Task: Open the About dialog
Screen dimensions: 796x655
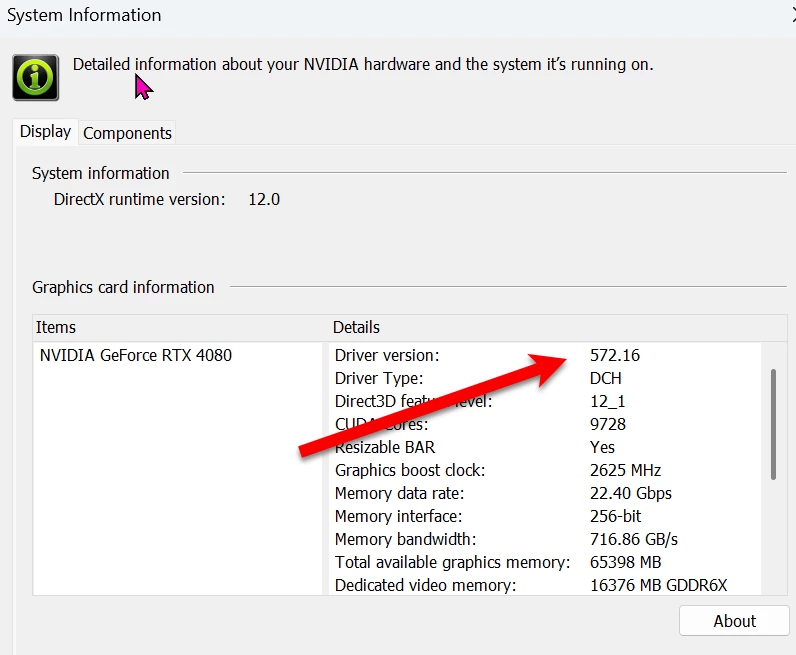Action: click(x=734, y=620)
